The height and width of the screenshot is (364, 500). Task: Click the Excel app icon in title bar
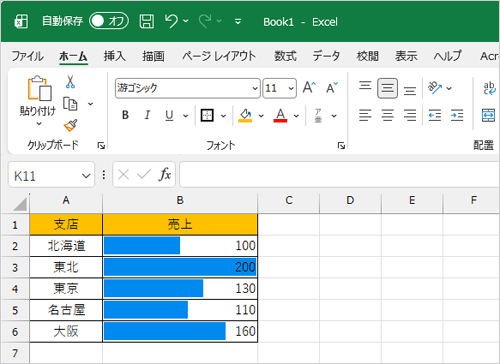coord(21,22)
